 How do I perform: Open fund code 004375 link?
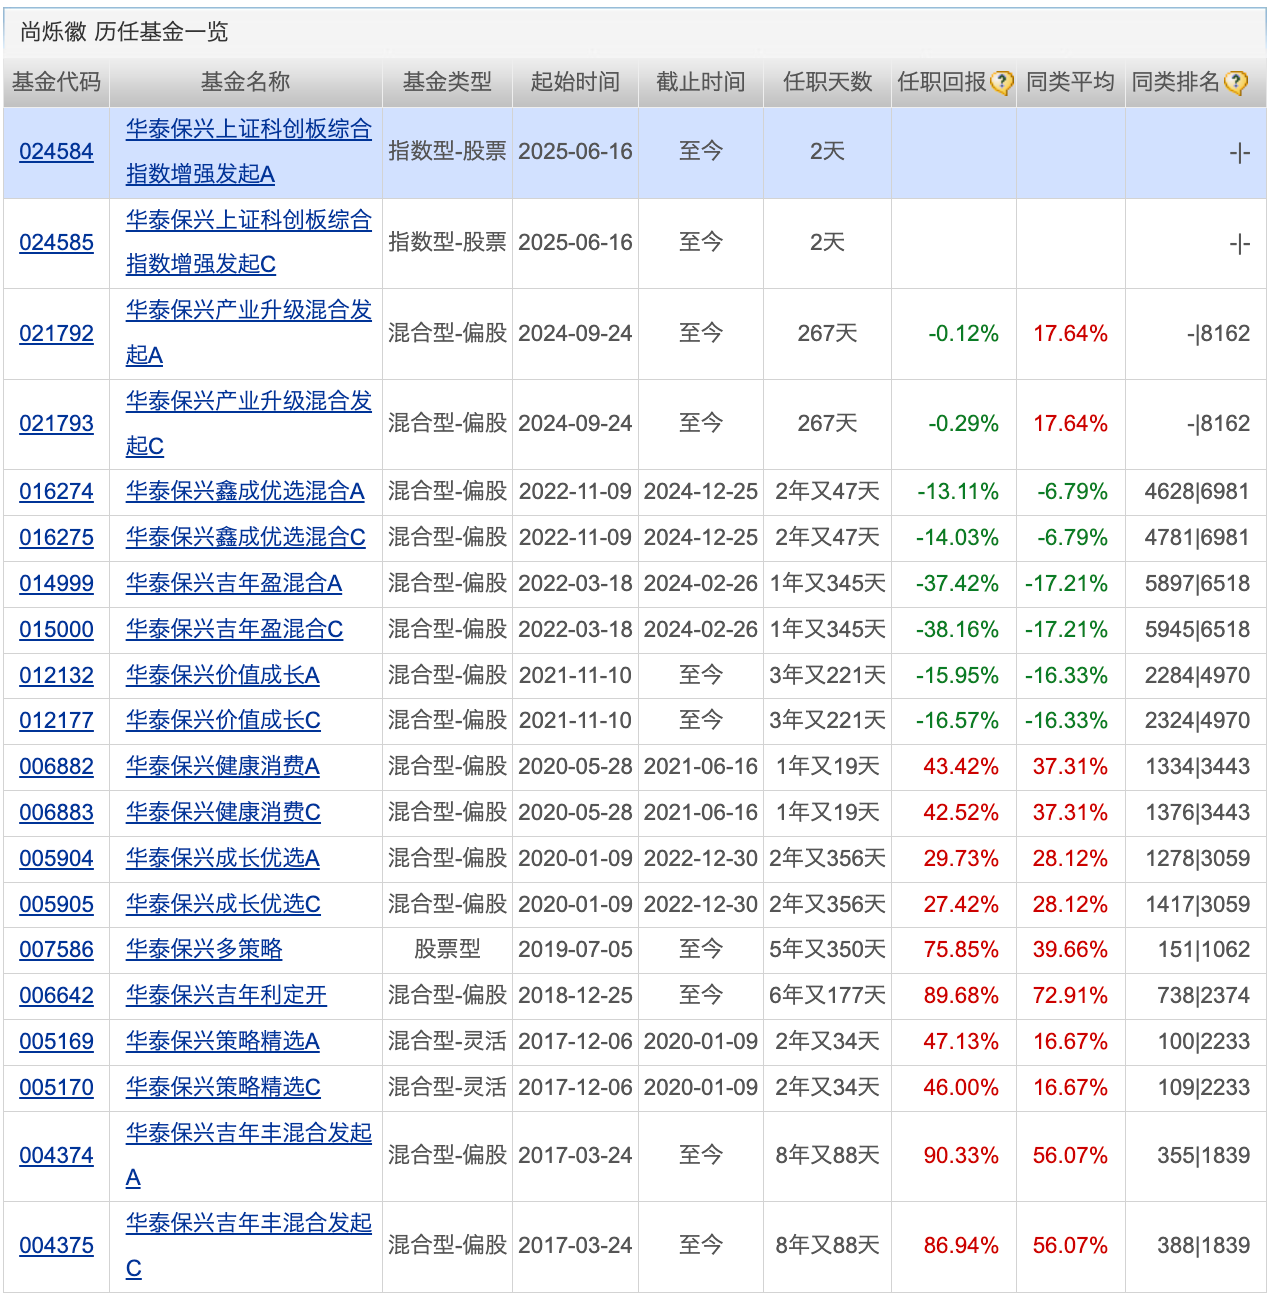coord(56,1246)
